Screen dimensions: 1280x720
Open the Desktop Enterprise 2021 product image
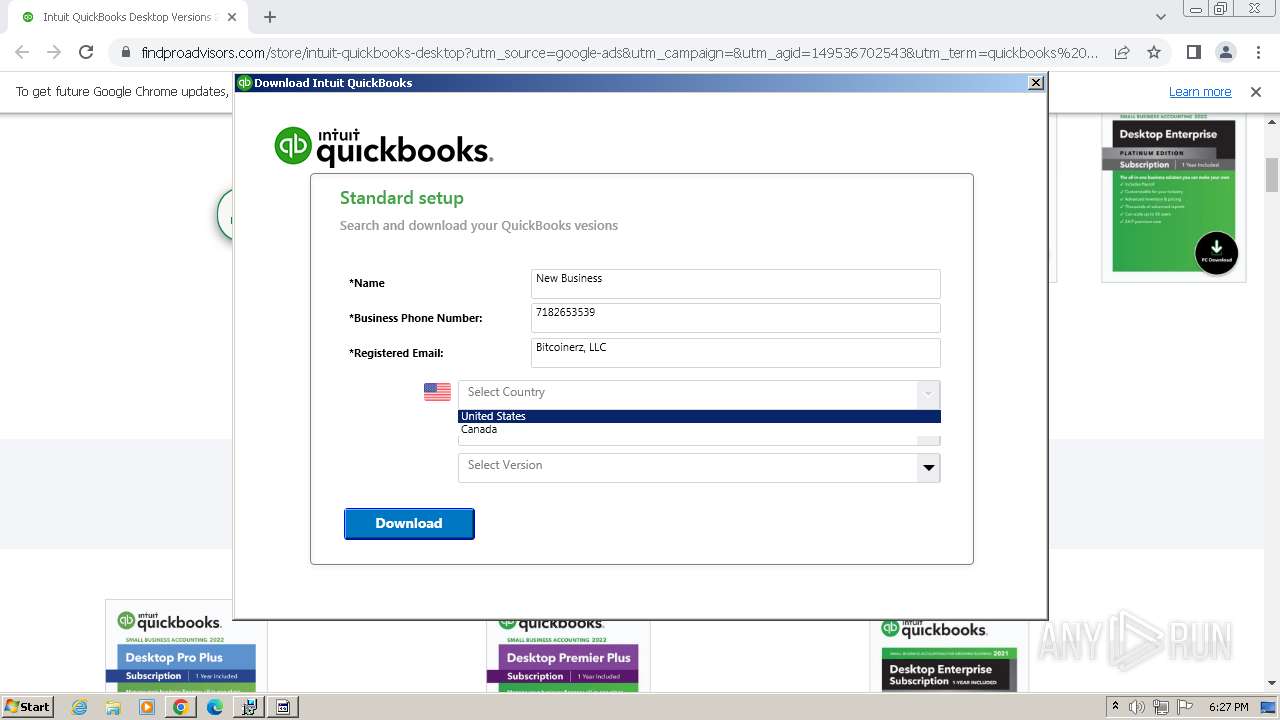pyautogui.click(x=948, y=655)
